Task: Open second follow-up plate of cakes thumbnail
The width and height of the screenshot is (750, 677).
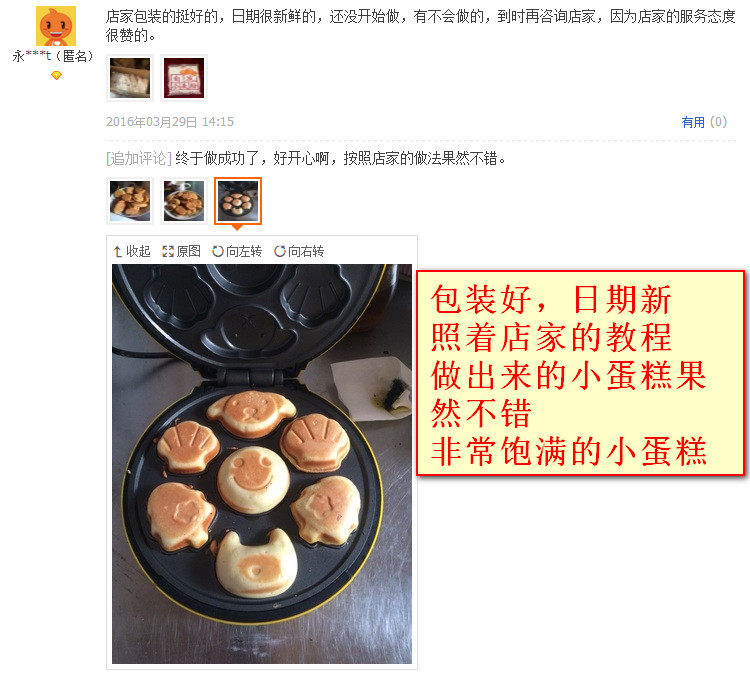Action: pyautogui.click(x=184, y=200)
